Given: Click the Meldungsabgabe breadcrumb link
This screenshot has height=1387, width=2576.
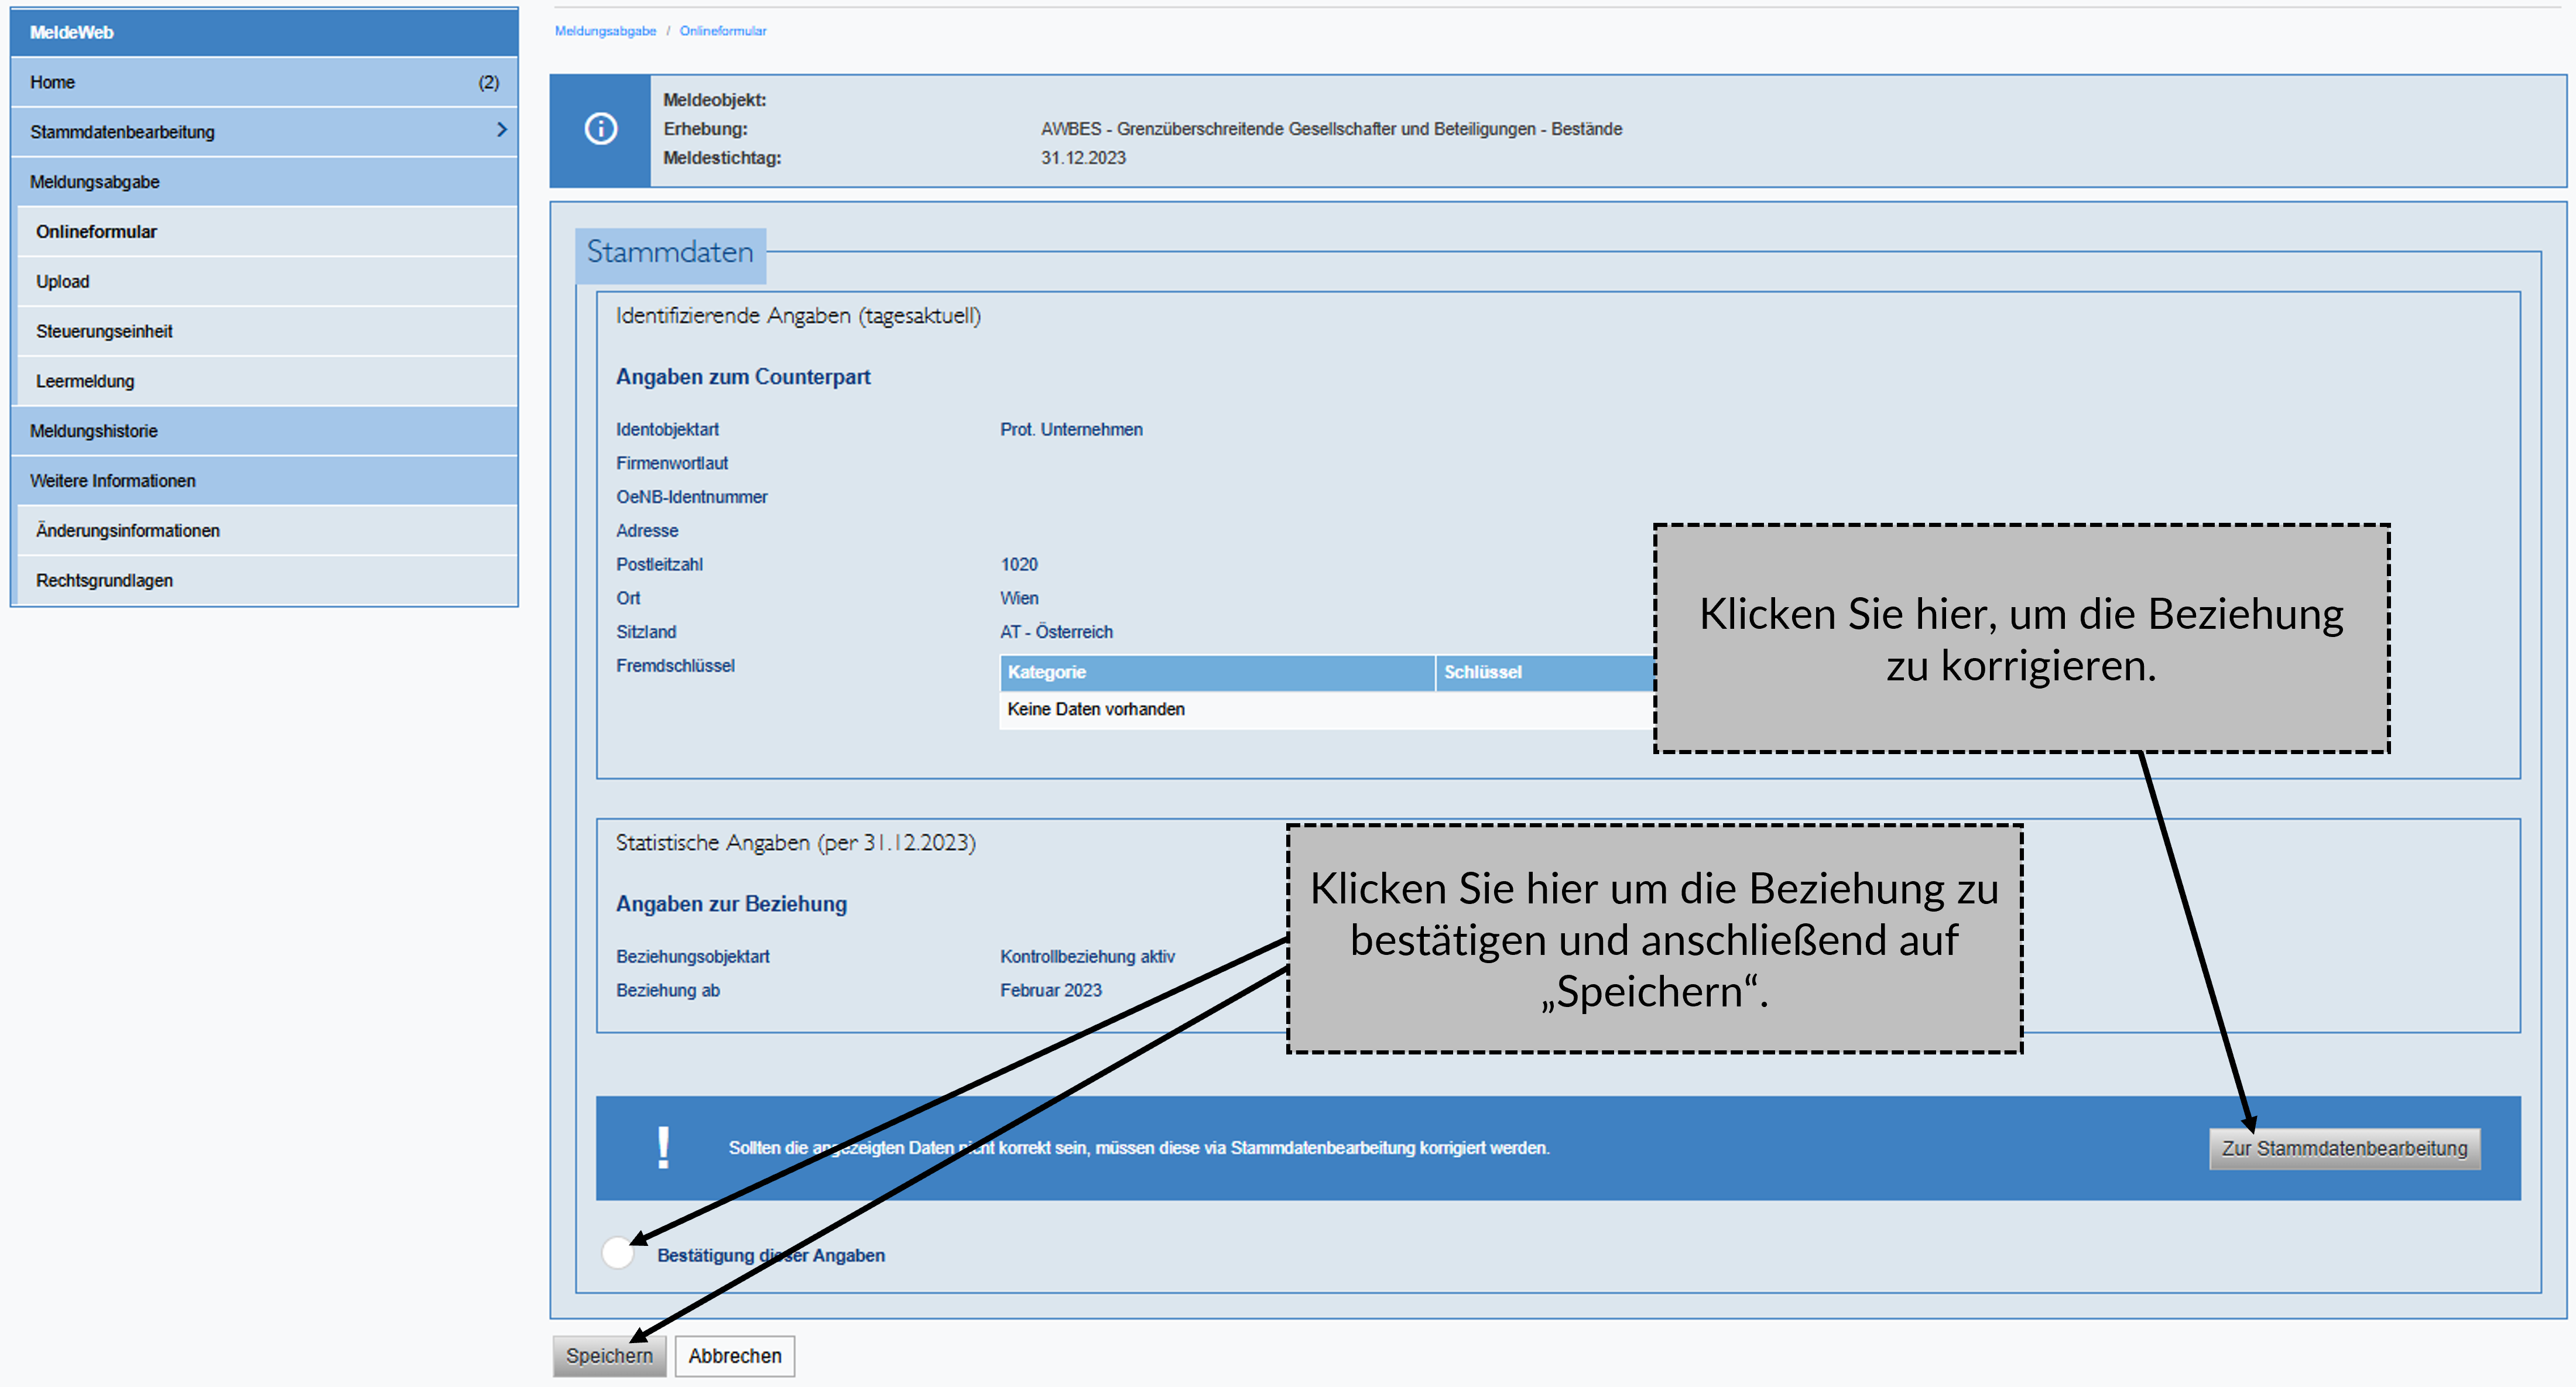Looking at the screenshot, I should (605, 31).
